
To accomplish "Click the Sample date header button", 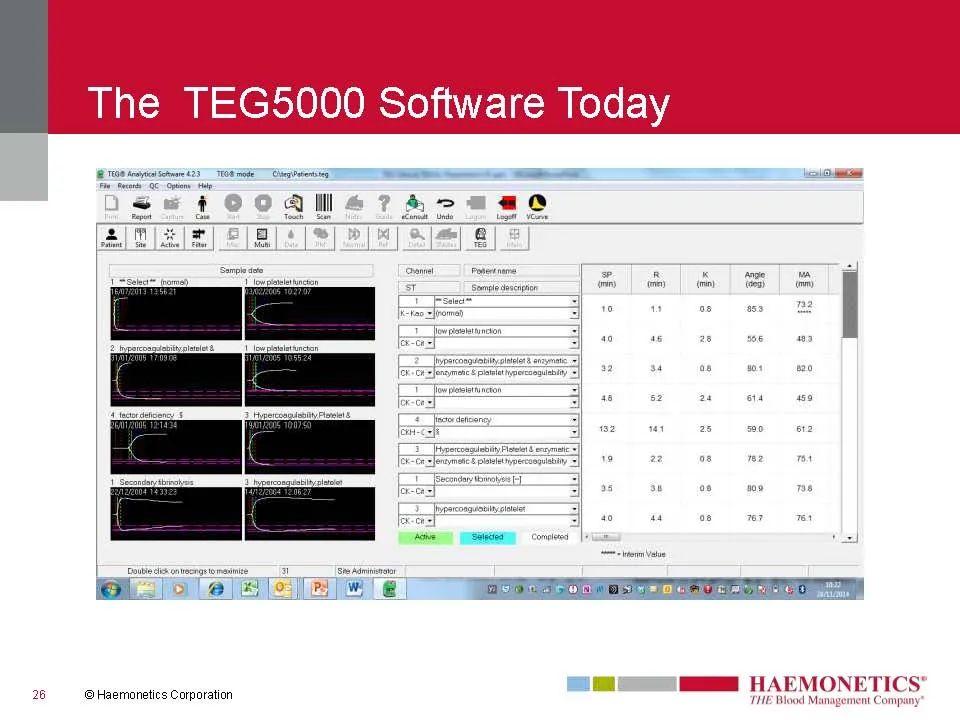I will 241,270.
